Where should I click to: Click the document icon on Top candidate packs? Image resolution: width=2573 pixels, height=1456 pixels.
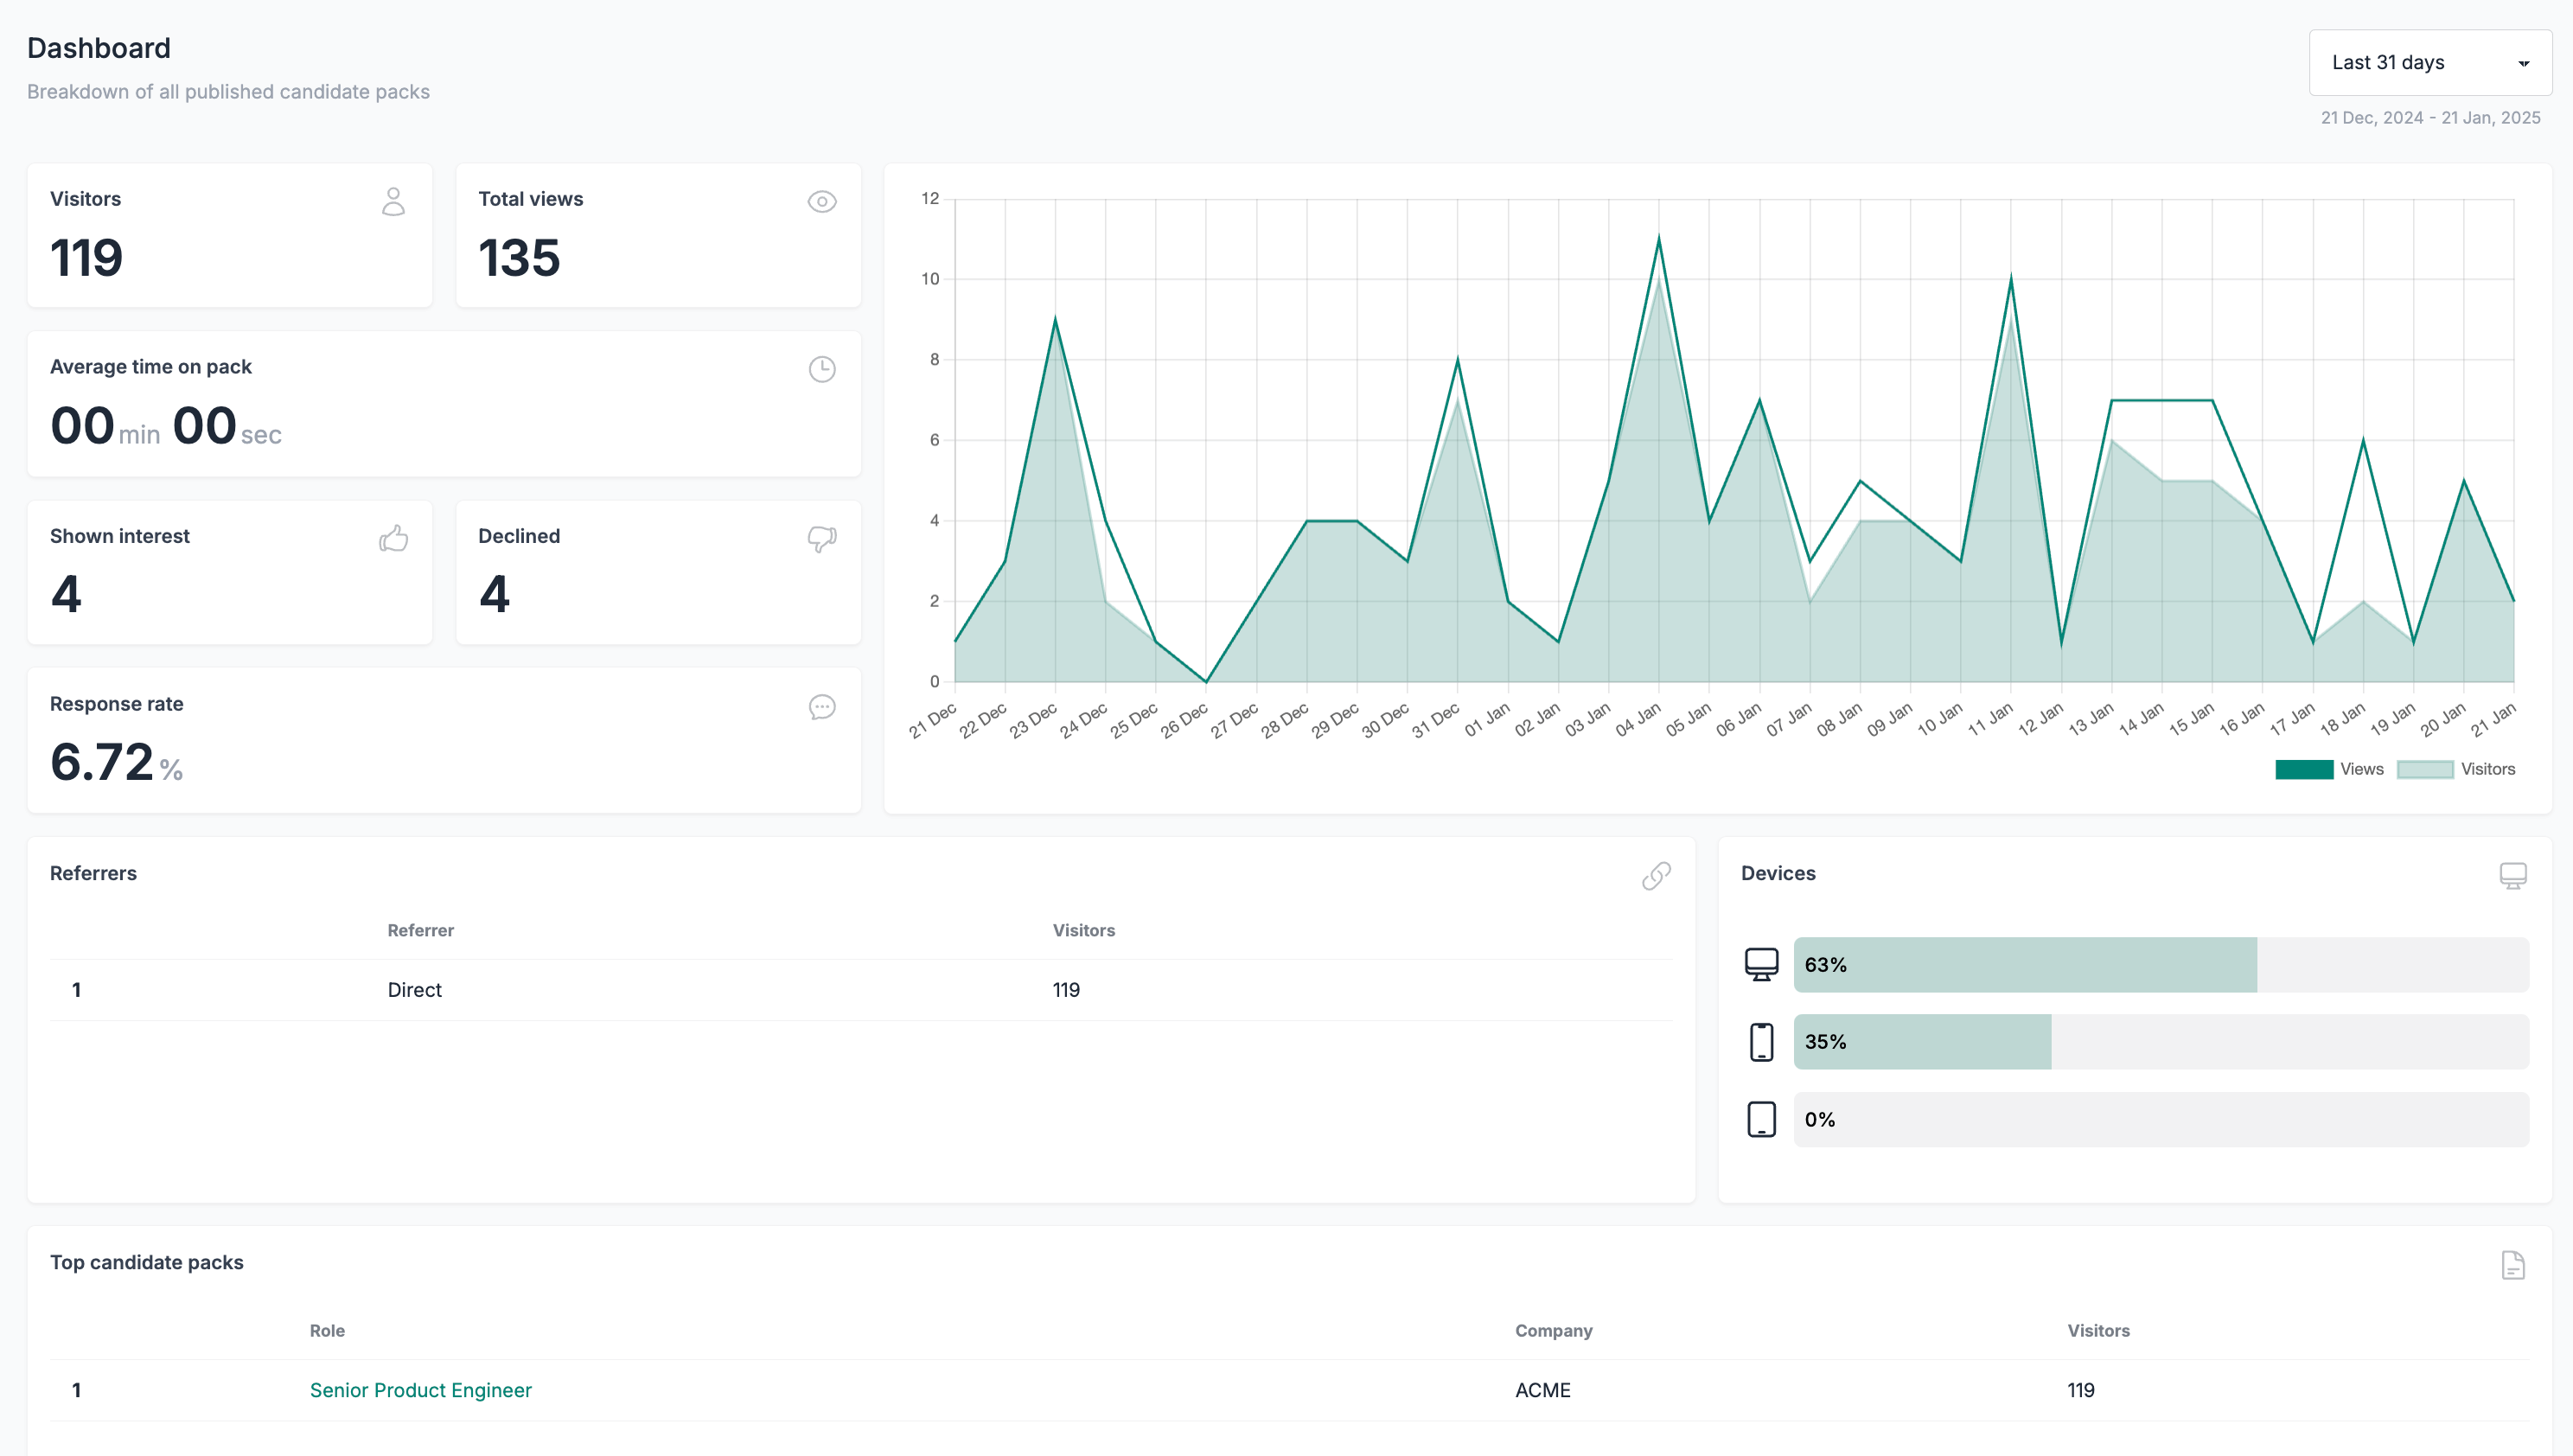click(x=2513, y=1264)
